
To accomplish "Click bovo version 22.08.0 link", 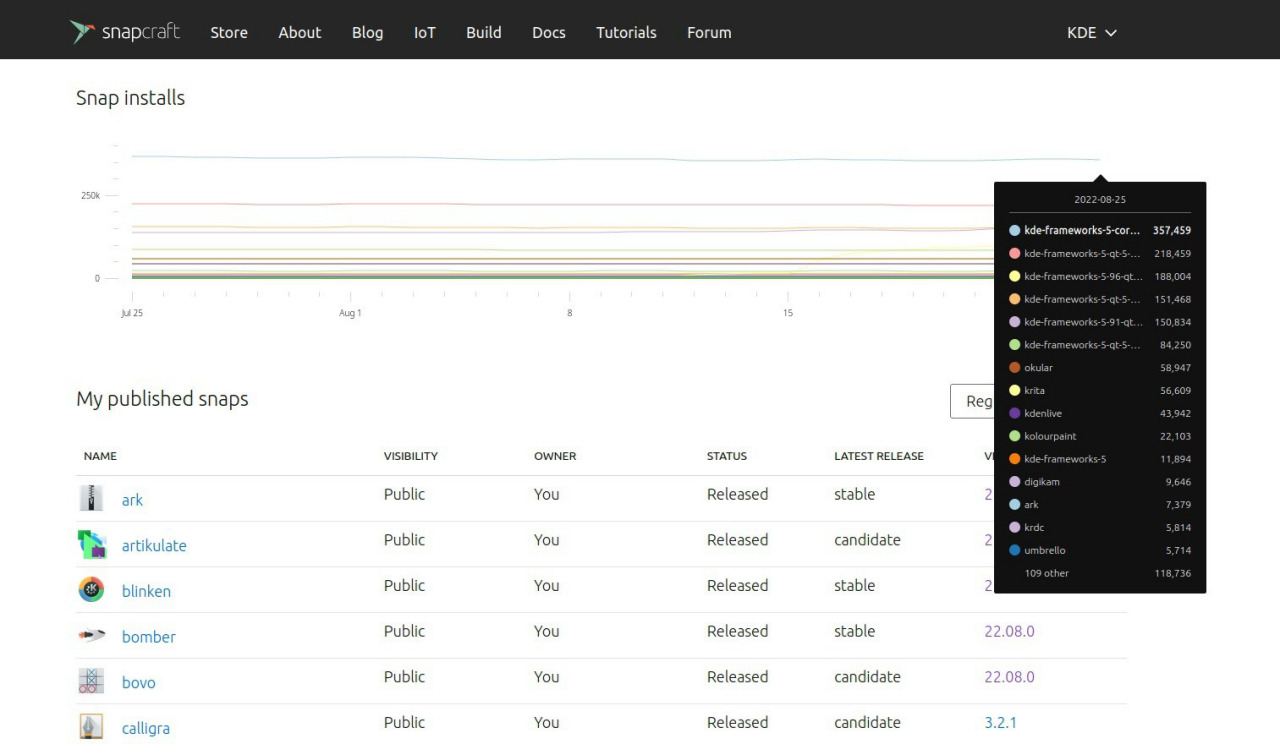I will (1009, 677).
